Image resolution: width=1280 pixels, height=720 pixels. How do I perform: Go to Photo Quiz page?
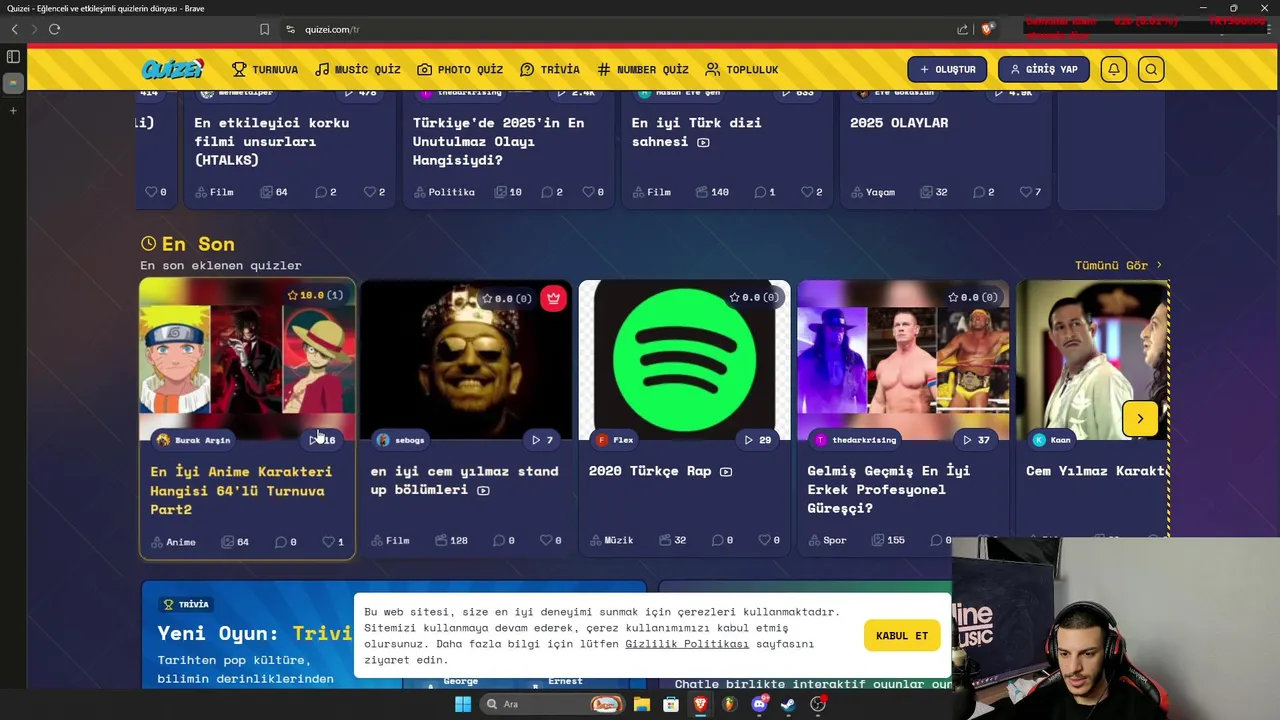(460, 70)
